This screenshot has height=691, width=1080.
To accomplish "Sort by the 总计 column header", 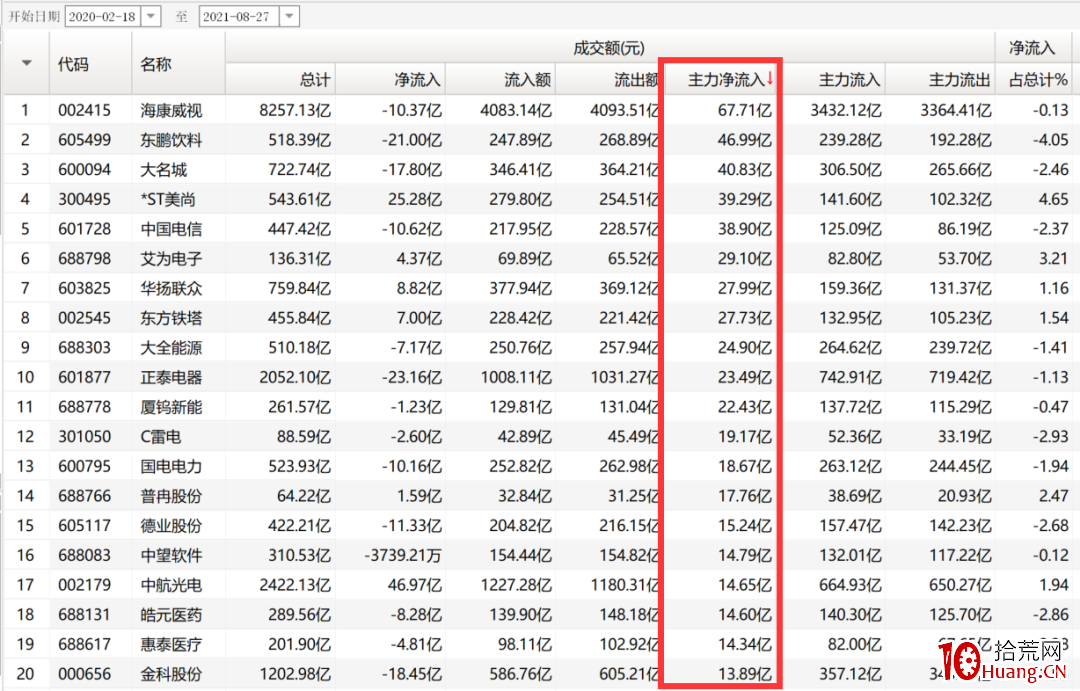I will [280, 80].
